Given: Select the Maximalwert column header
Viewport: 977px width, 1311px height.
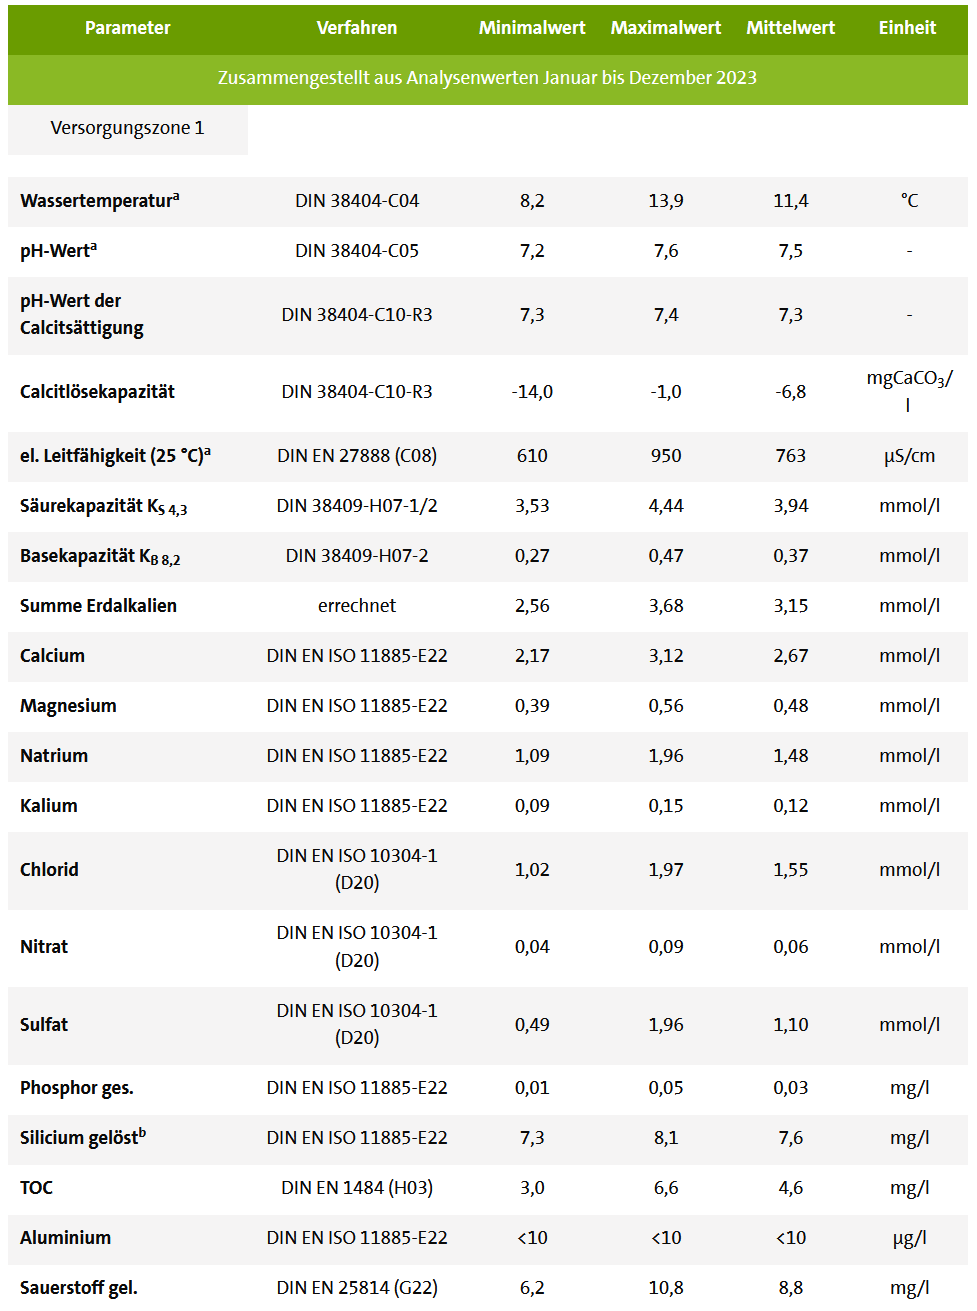Looking at the screenshot, I should click(x=666, y=28).
